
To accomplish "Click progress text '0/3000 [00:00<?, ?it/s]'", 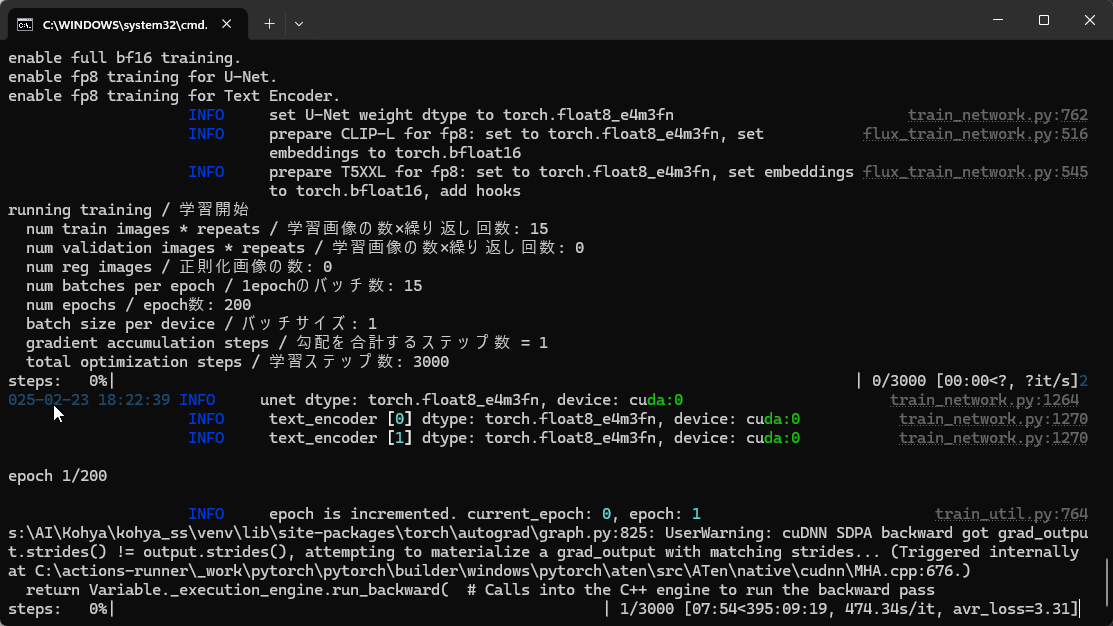I will [x=975, y=381].
